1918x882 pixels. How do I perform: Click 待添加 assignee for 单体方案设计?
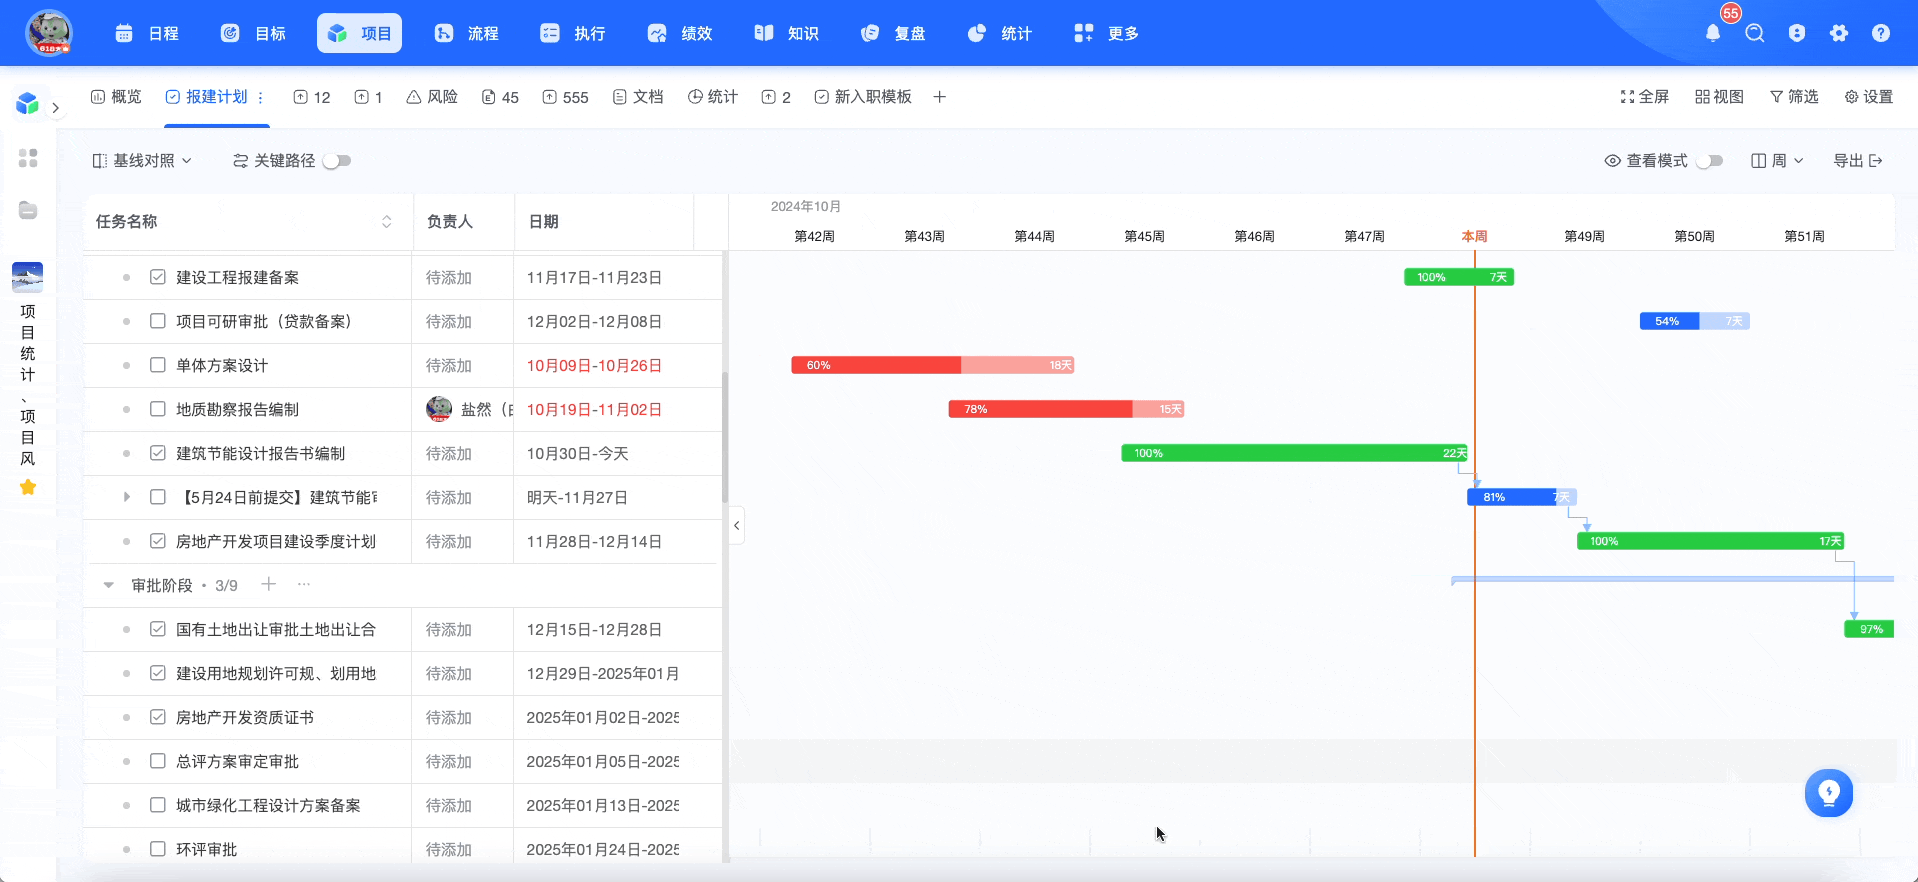pos(449,366)
